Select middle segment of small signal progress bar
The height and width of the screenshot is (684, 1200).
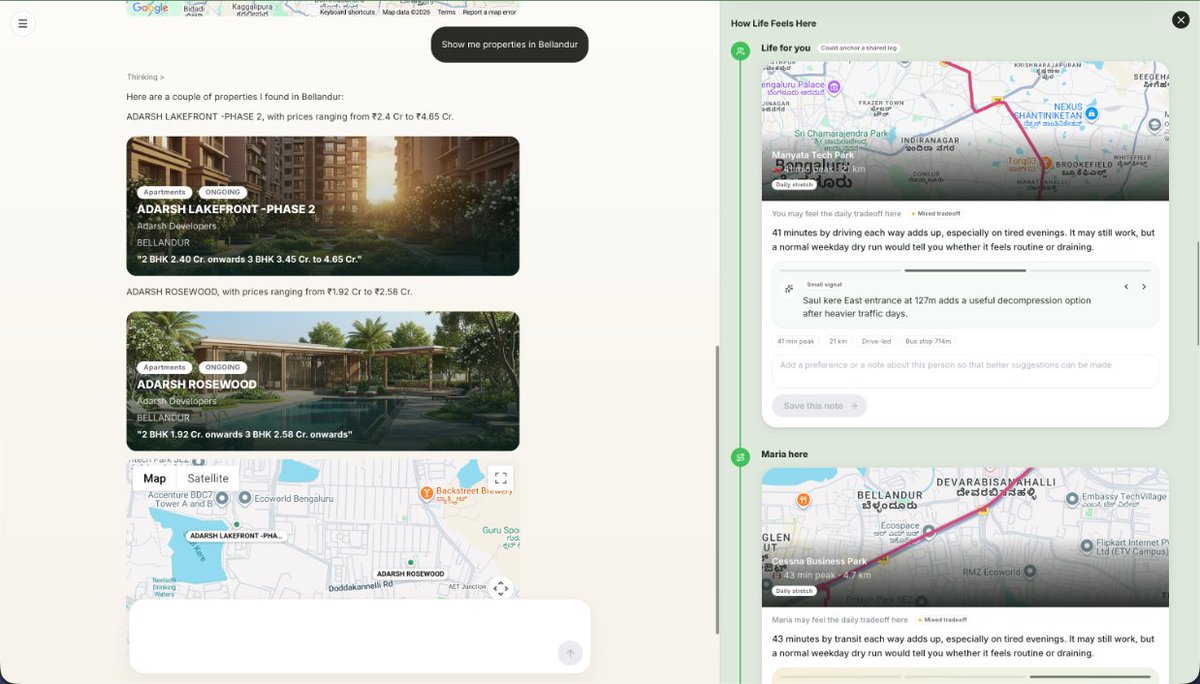pyautogui.click(x=965, y=270)
